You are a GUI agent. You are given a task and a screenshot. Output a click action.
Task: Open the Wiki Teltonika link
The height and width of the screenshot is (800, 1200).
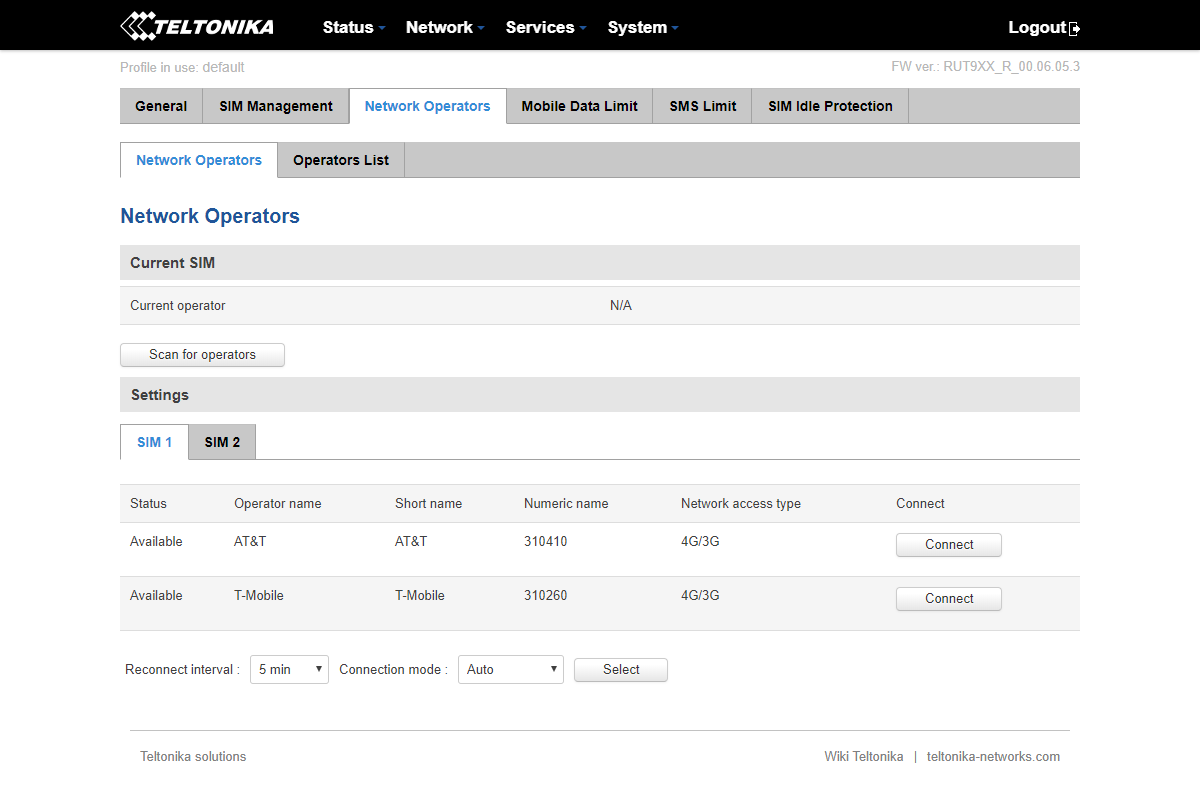coord(863,757)
